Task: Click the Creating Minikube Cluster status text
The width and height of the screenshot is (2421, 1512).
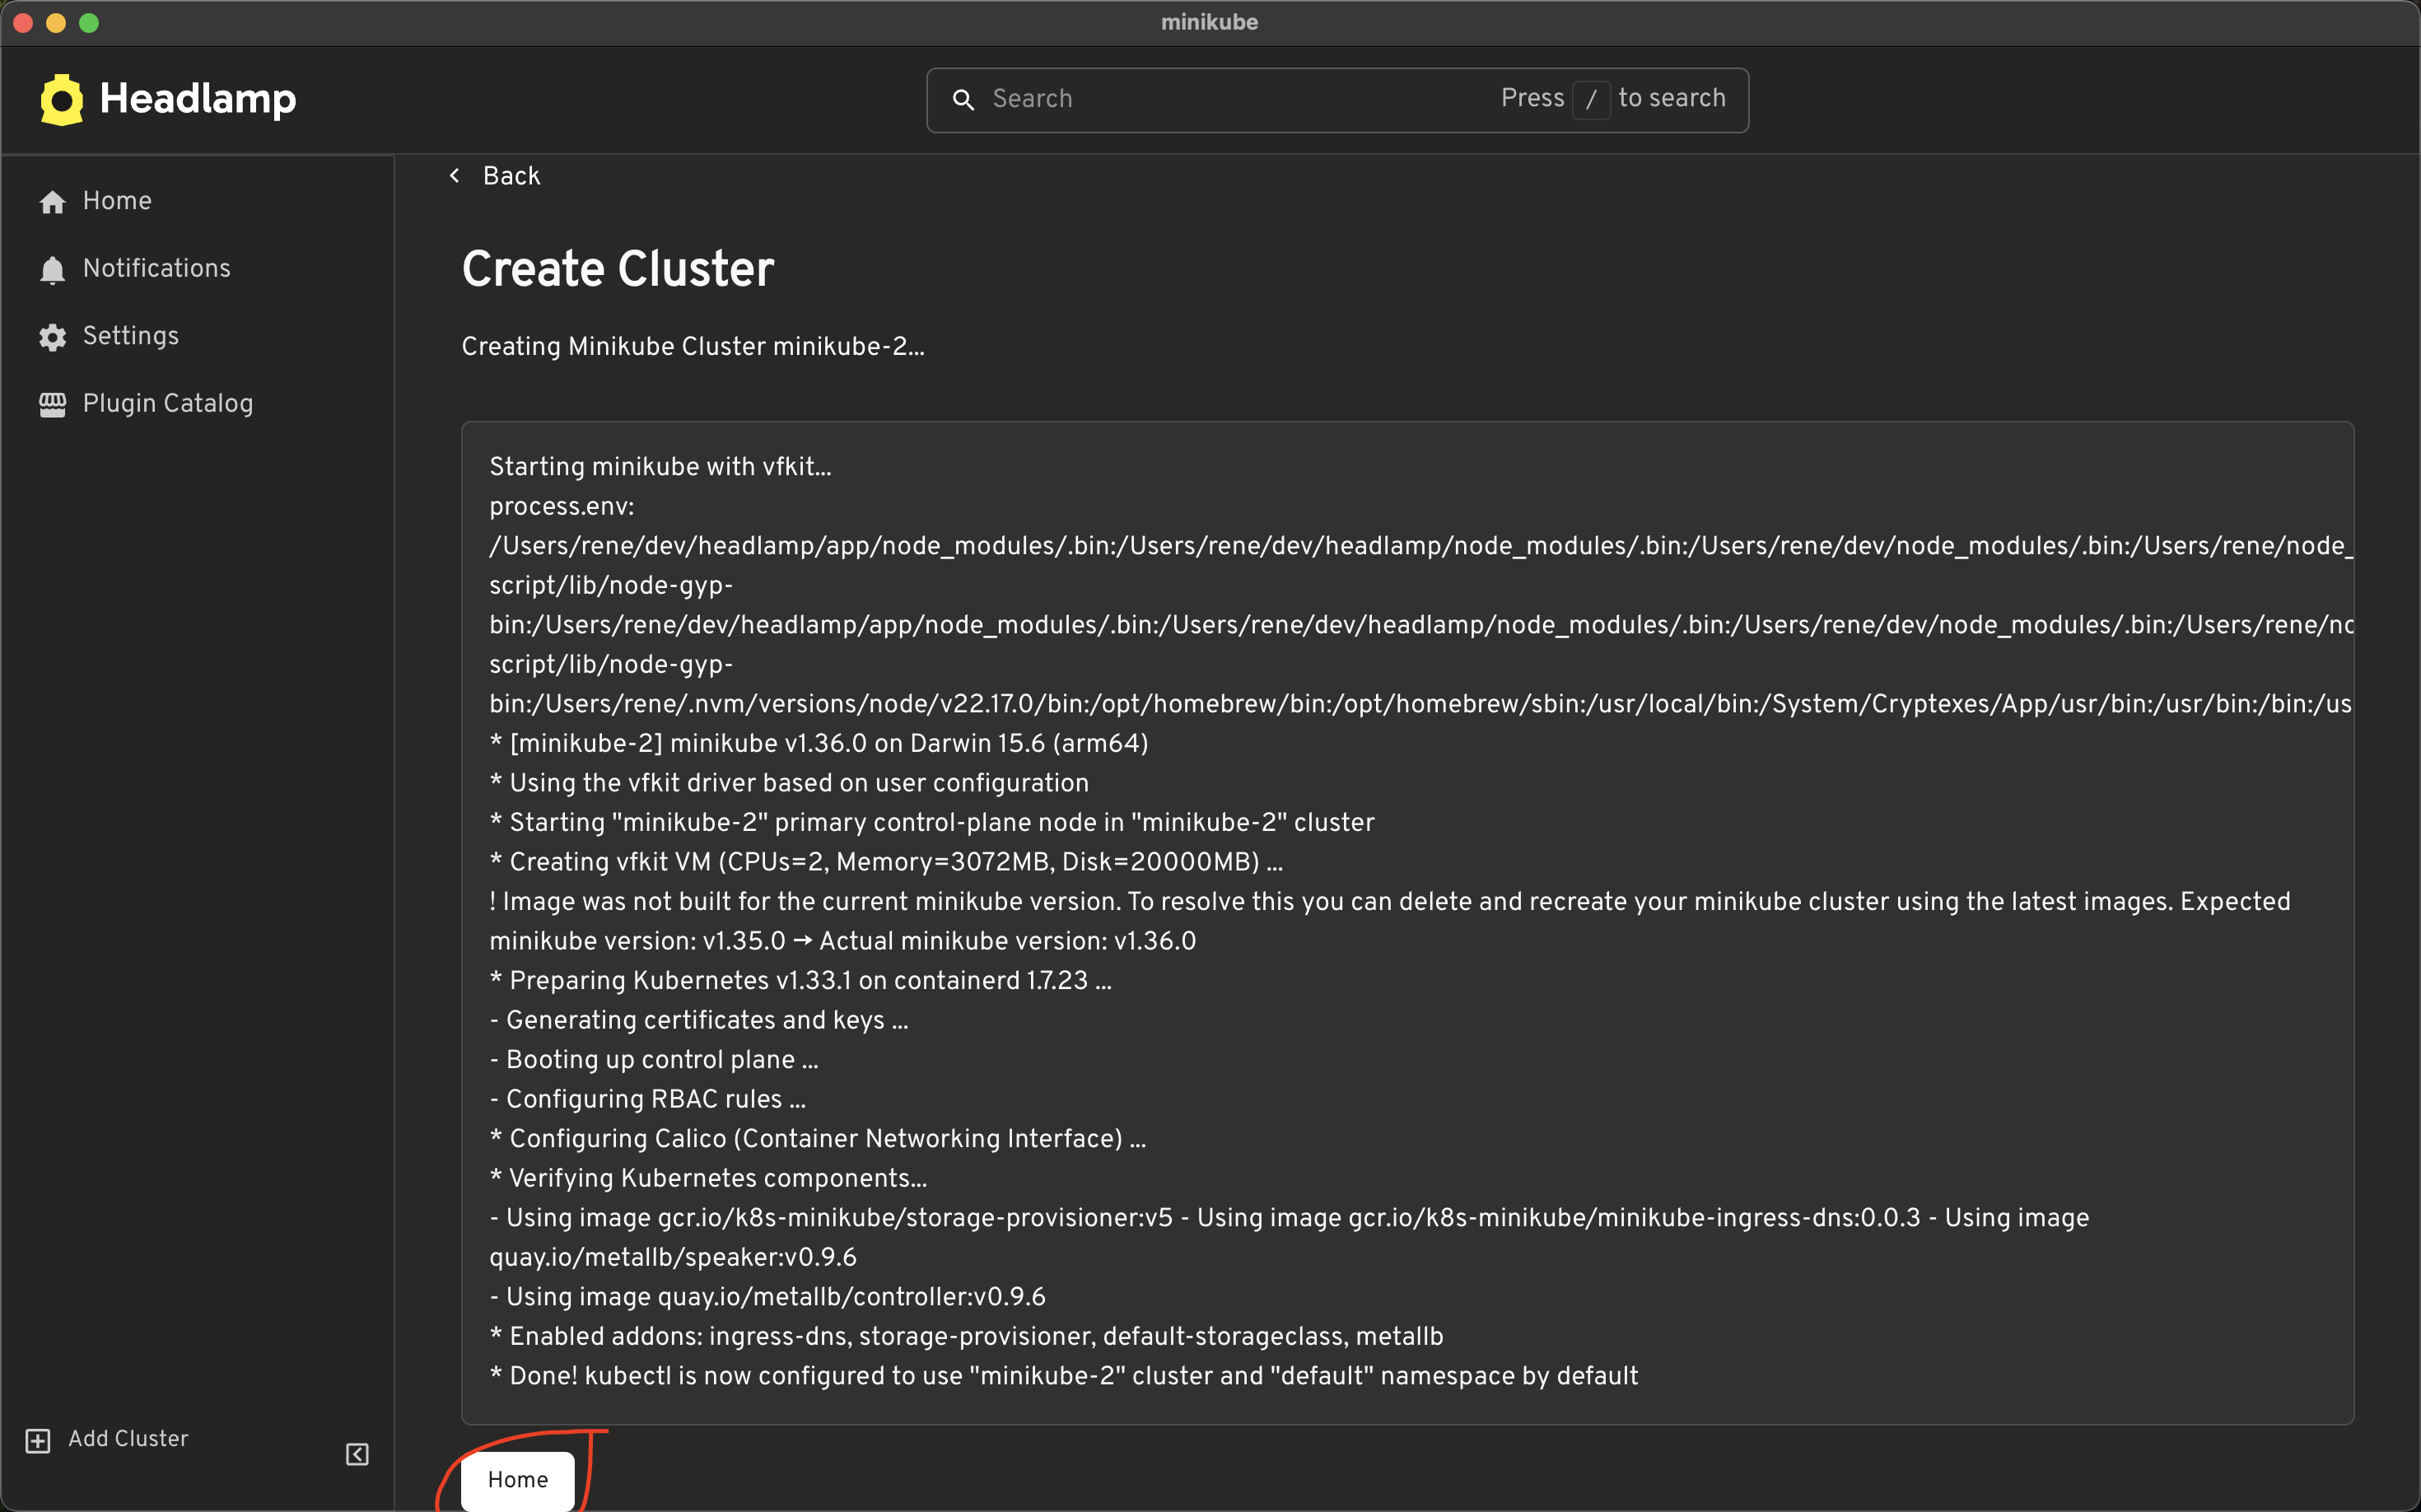Action: click(x=693, y=347)
